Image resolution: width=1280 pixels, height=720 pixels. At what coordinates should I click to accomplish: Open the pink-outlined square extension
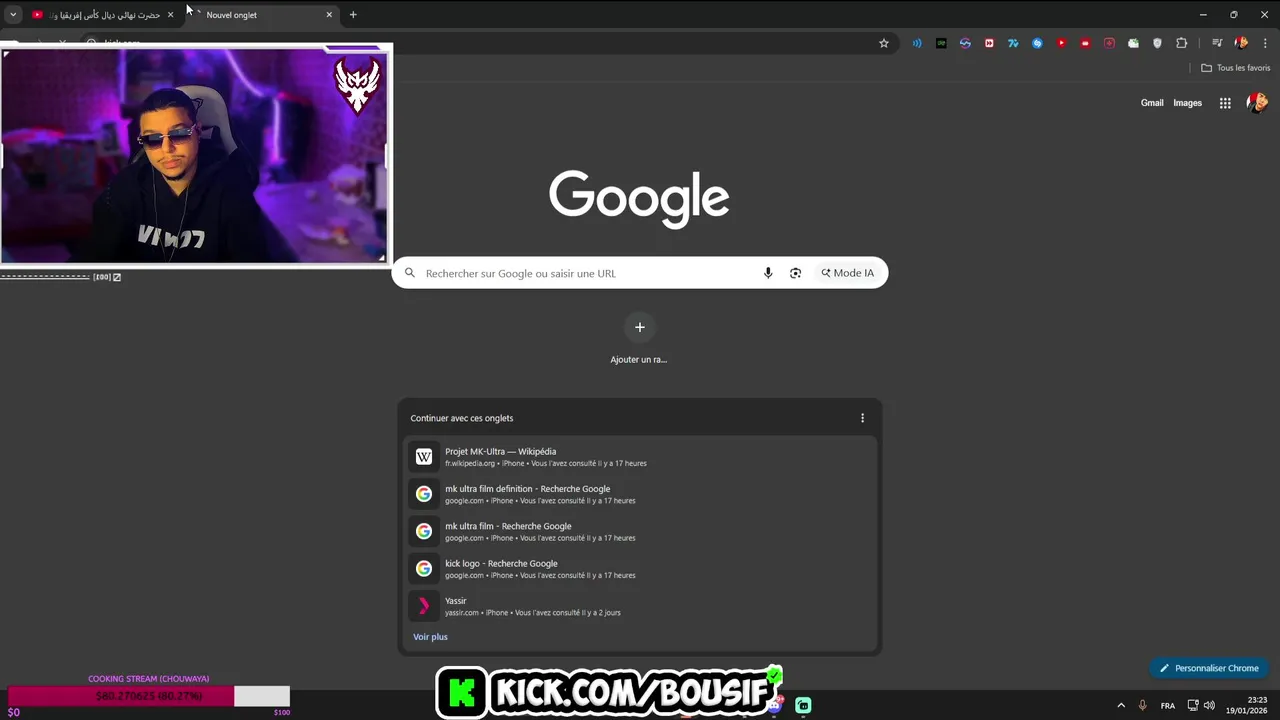click(x=1109, y=43)
